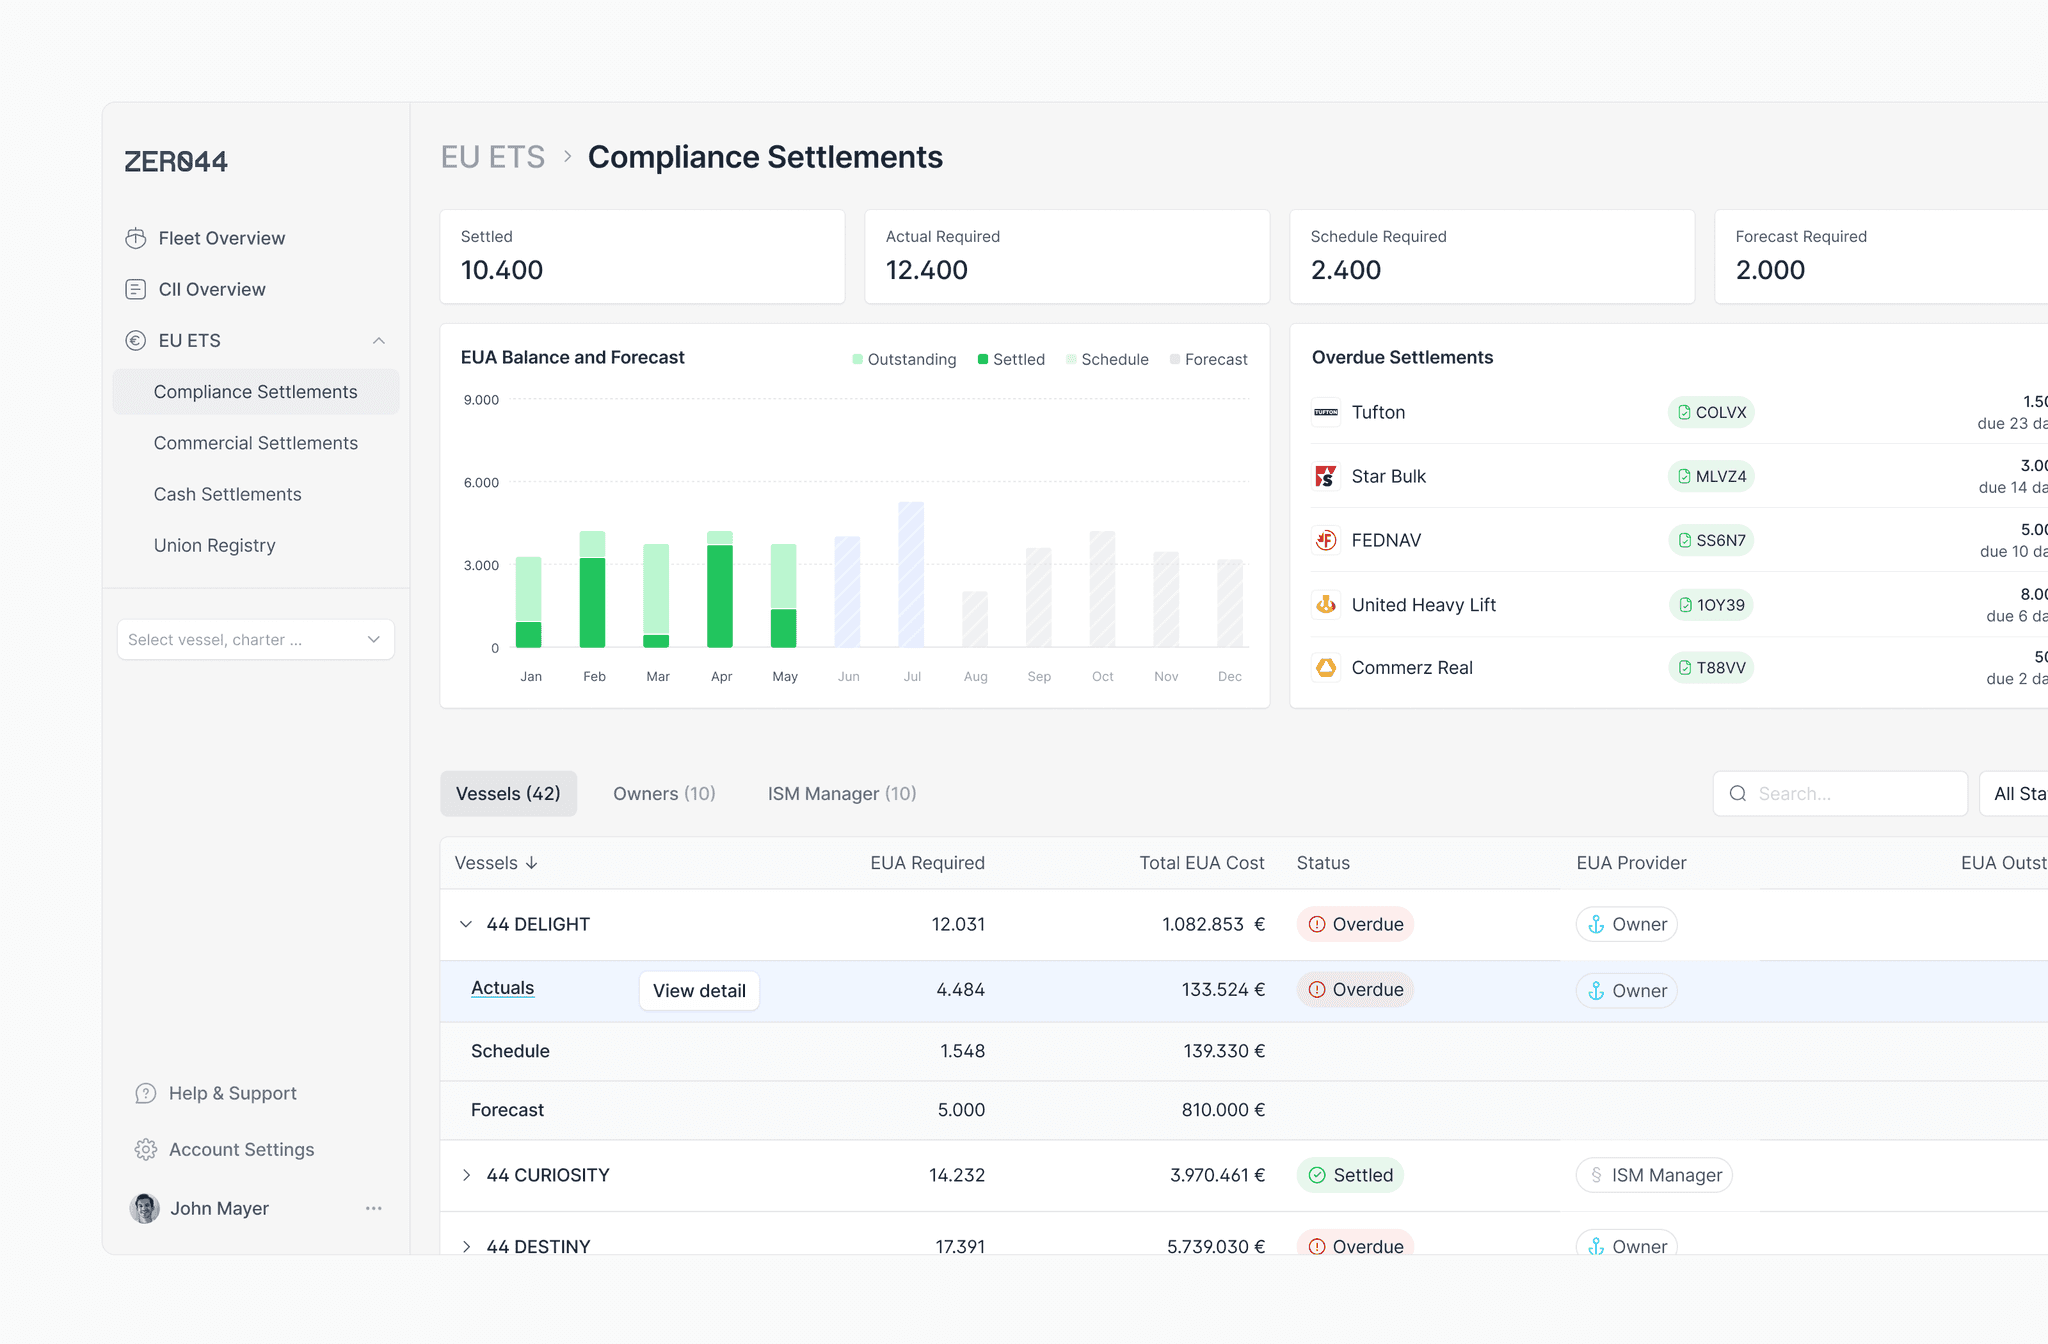Collapse the EU ETS sidebar section
This screenshot has height=1344, width=2048.
tap(379, 340)
